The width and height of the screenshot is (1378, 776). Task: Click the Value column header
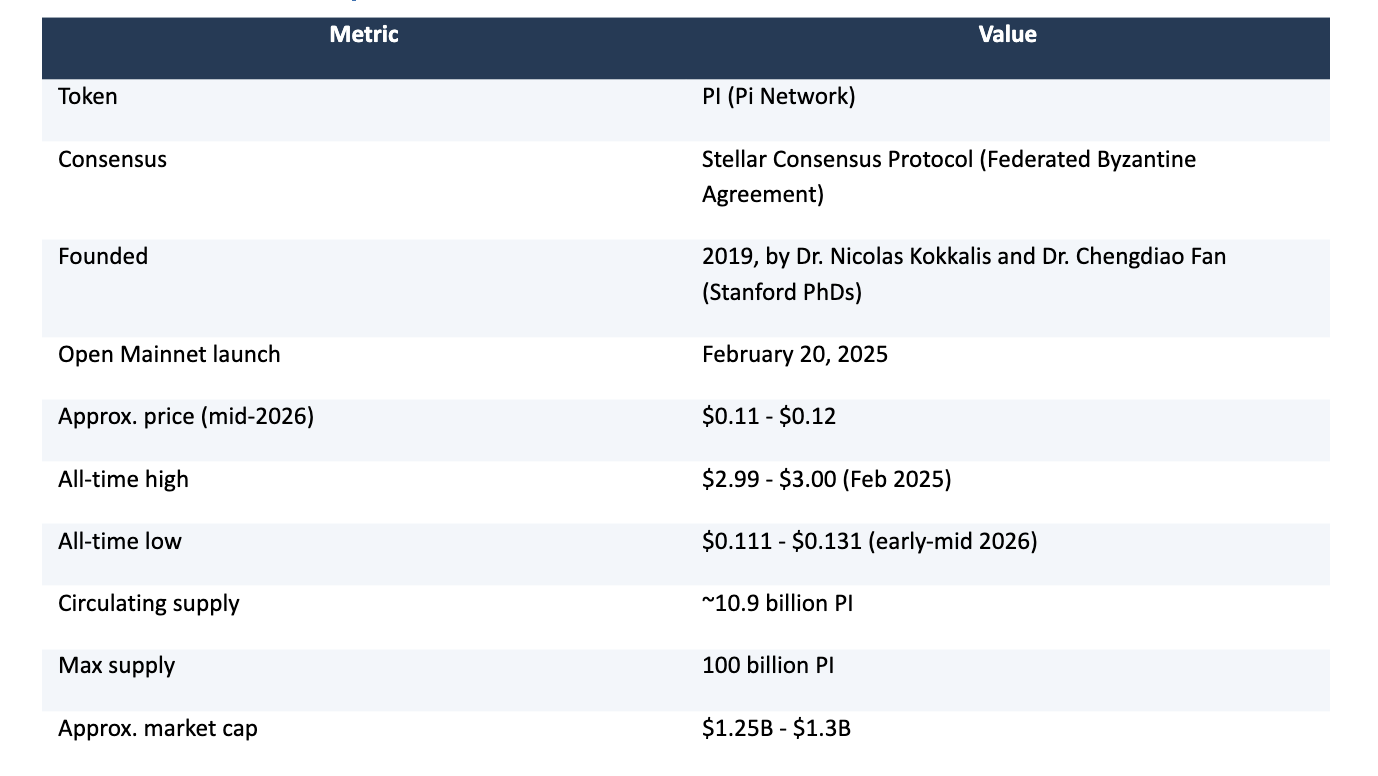click(x=1007, y=35)
